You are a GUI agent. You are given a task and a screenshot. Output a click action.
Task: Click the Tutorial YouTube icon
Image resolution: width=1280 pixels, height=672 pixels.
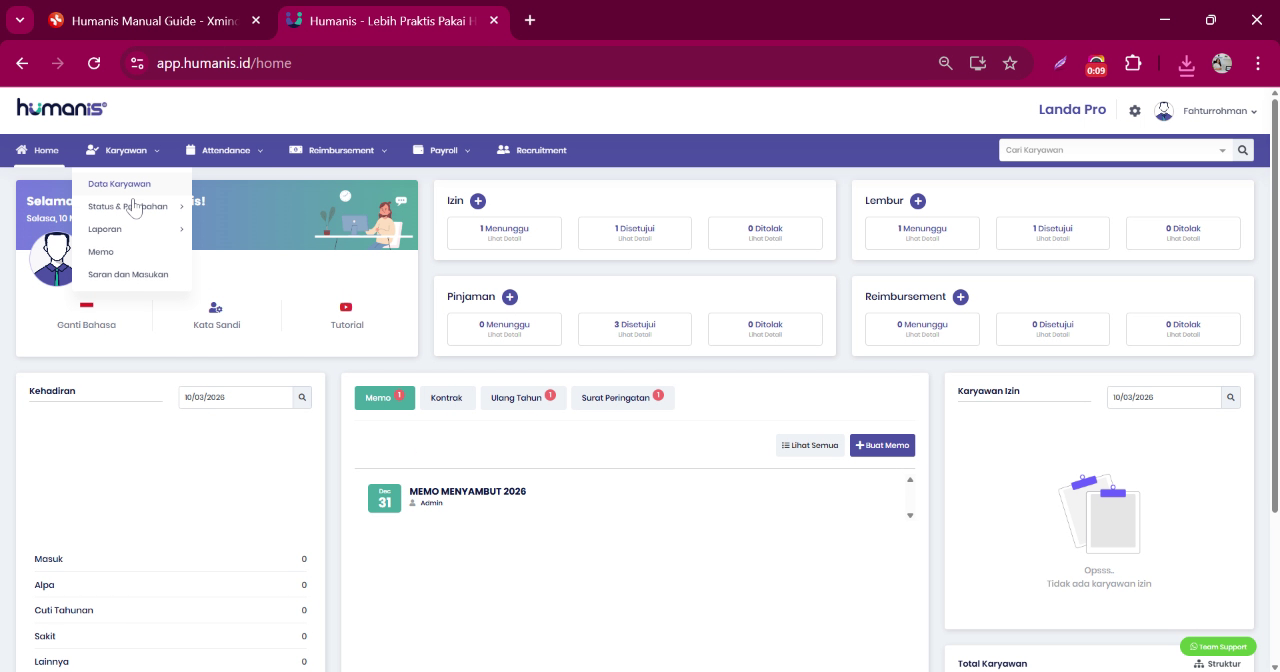tap(346, 307)
